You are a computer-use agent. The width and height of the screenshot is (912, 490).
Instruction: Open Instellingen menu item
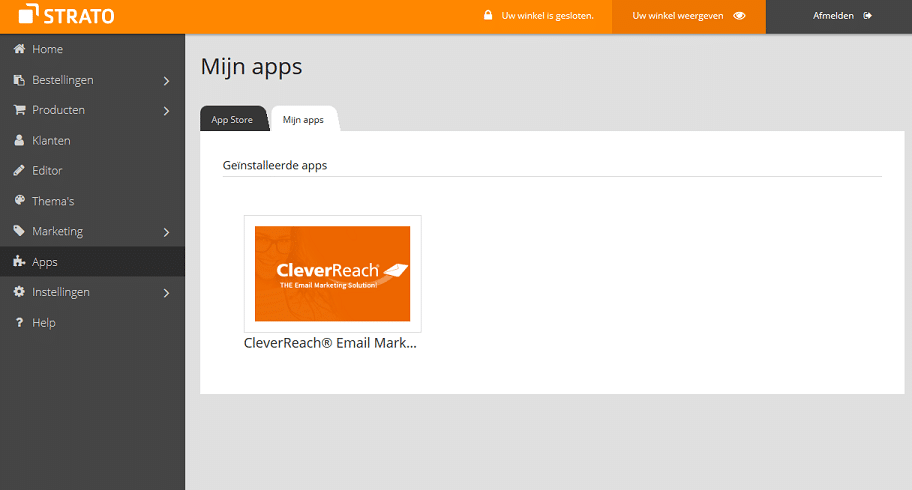(x=92, y=292)
